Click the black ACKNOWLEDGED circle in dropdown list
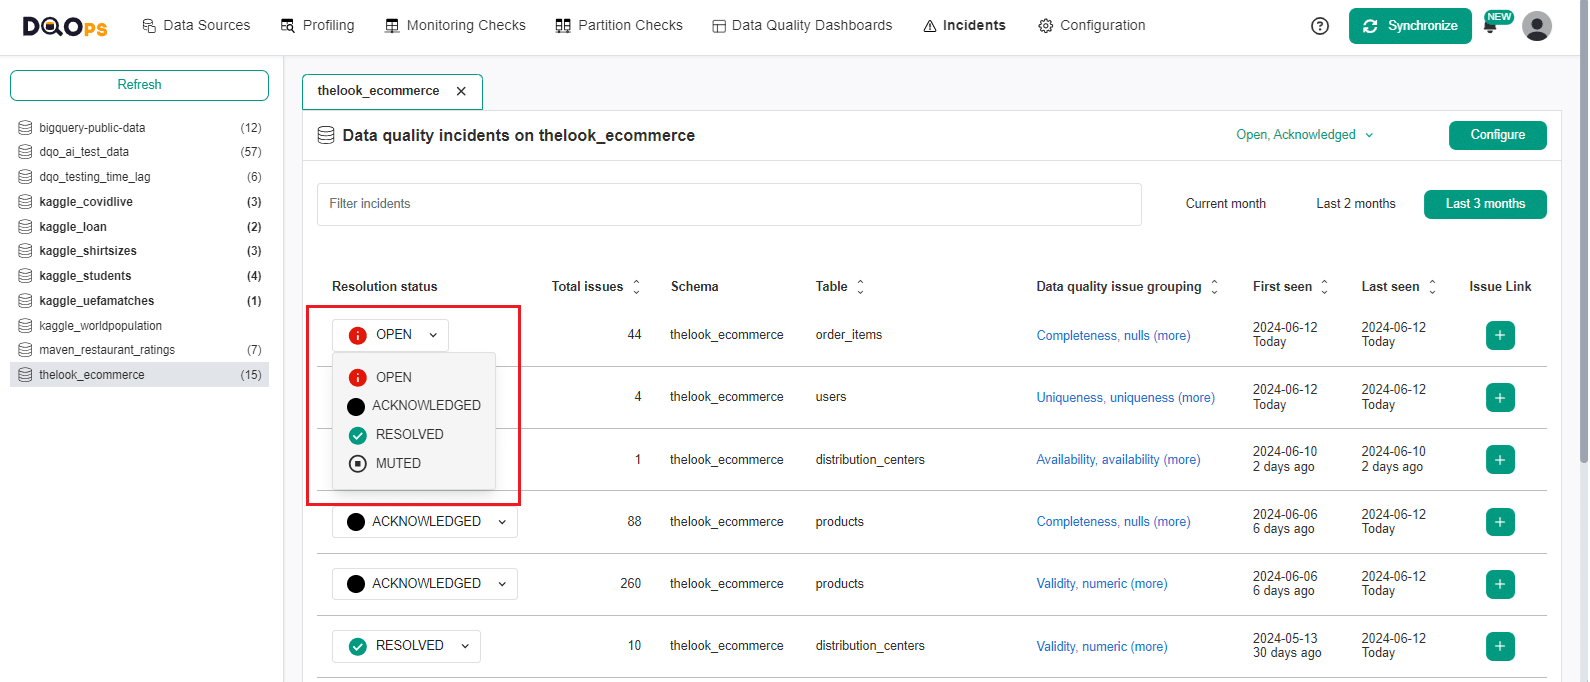This screenshot has width=1590, height=682. pos(356,406)
